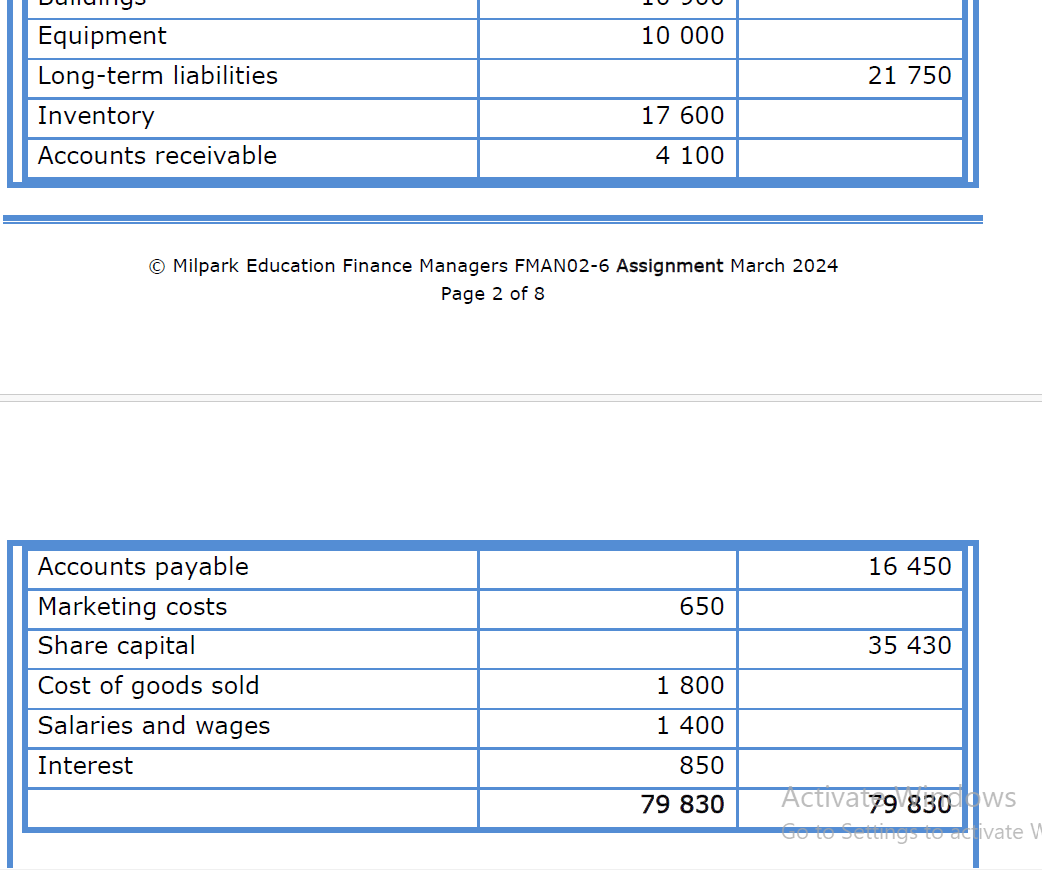Click the Milpark Education copyright footer line

493,266
